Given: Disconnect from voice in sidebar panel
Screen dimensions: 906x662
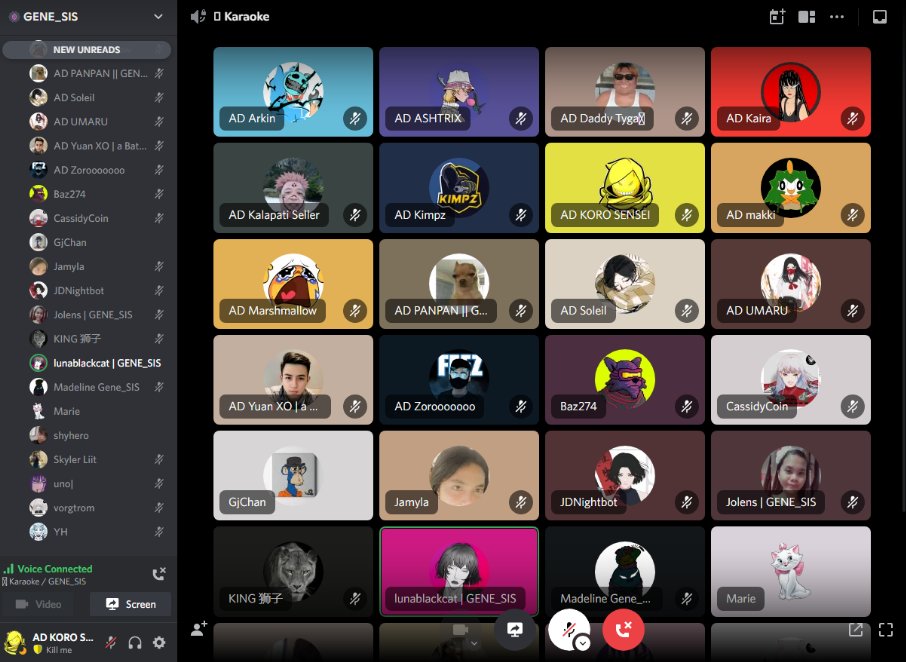Looking at the screenshot, I should pyautogui.click(x=158, y=574).
